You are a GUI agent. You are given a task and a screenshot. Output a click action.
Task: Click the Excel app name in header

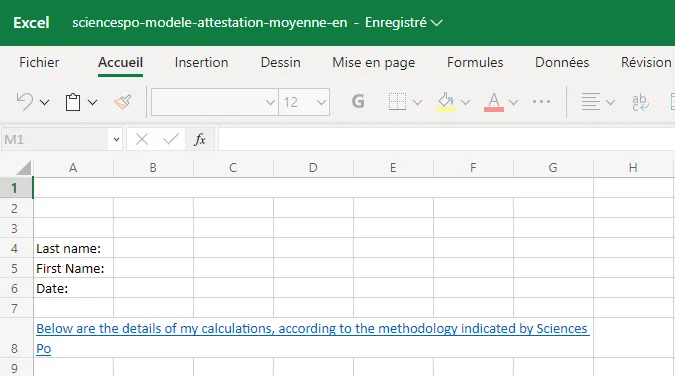coord(31,22)
